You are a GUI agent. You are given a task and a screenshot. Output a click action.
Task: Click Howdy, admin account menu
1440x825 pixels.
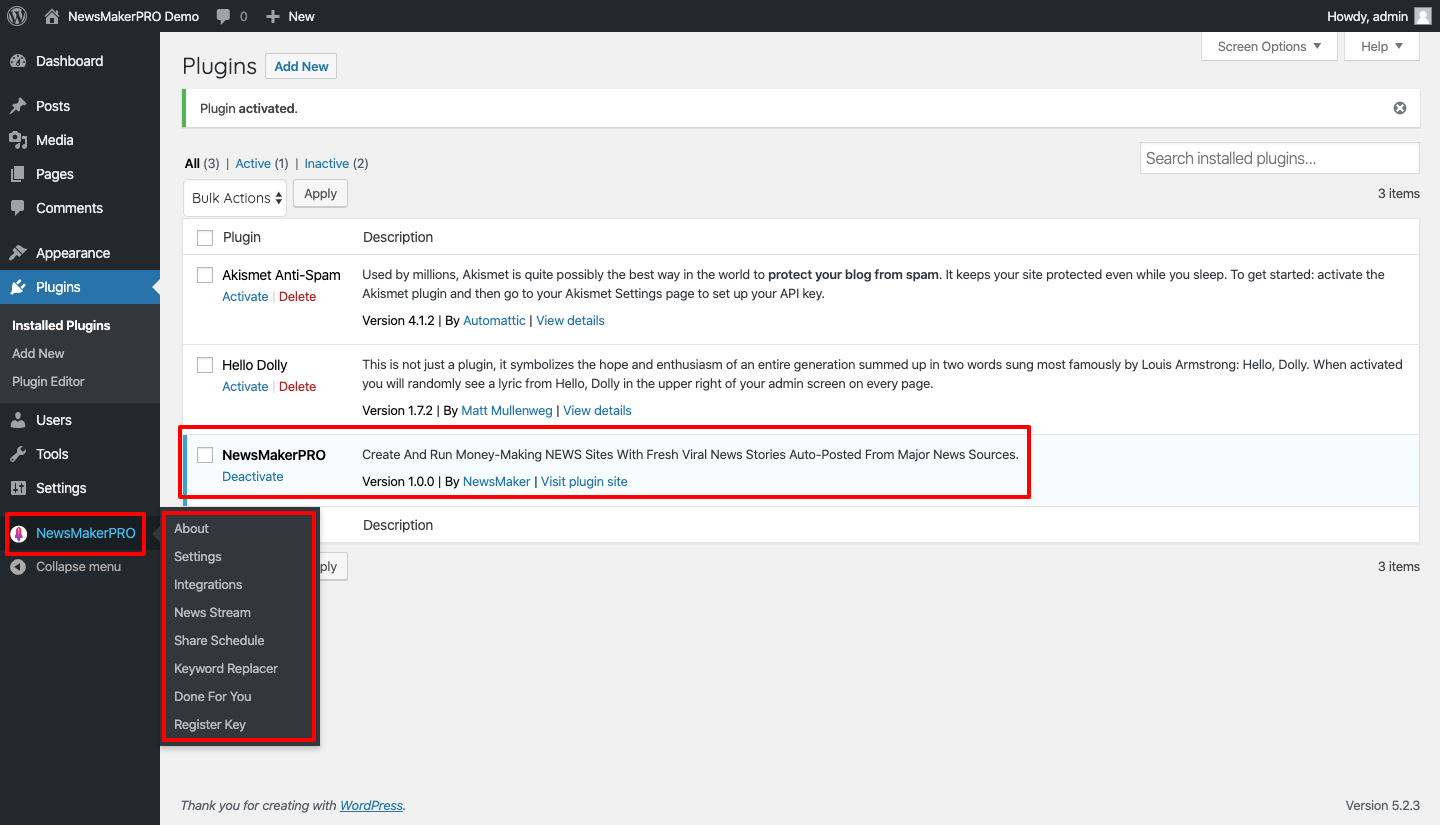tap(1379, 16)
